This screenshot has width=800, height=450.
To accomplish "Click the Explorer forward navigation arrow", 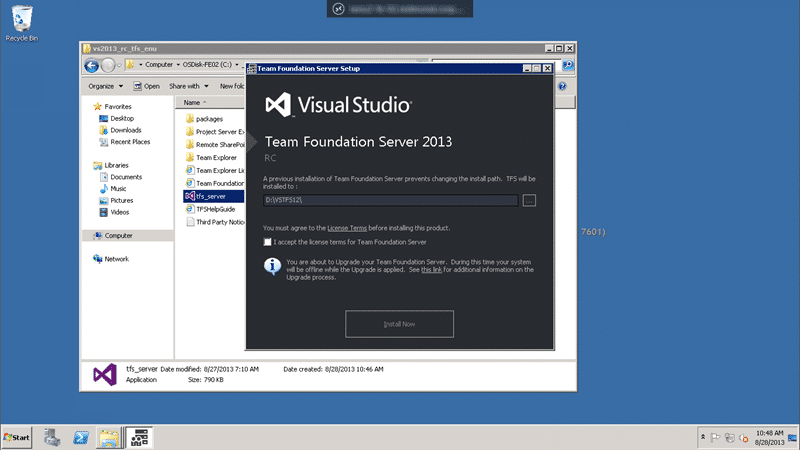I will (108, 65).
